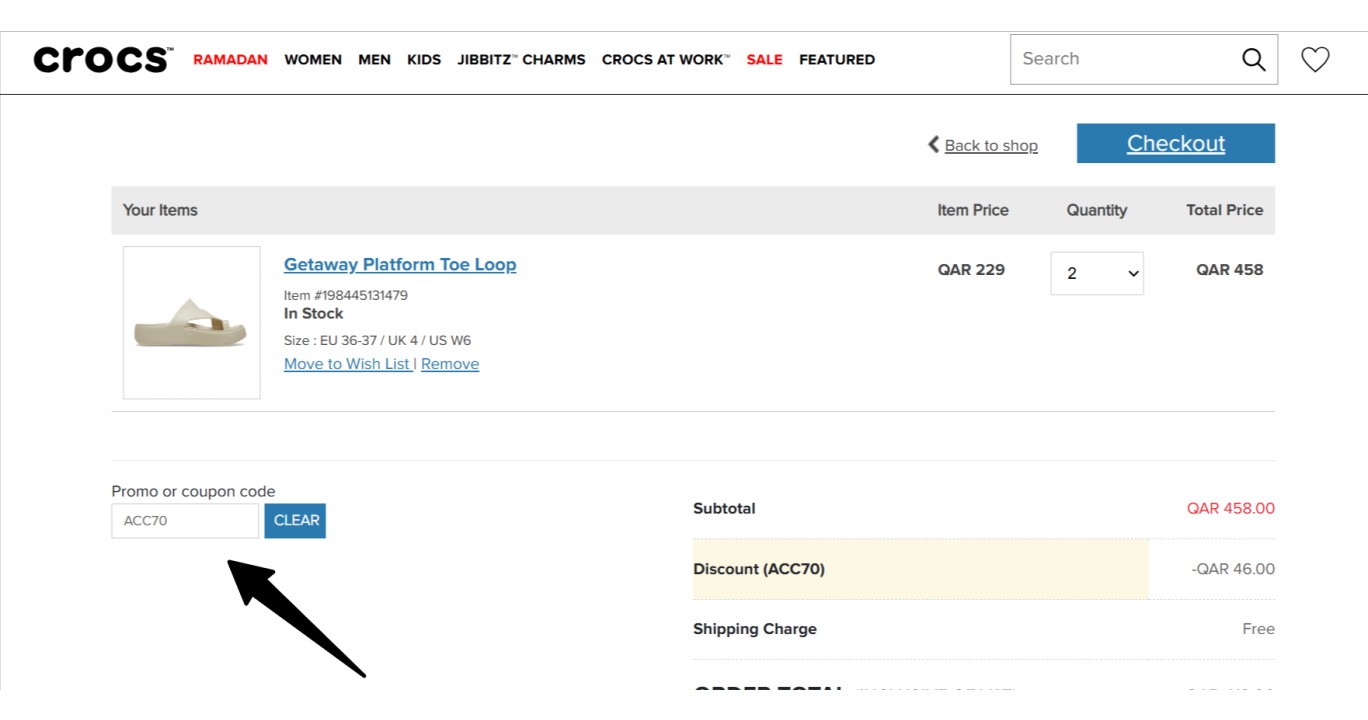Open the Featured menu
Image resolution: width=1368 pixels, height=720 pixels.
(837, 59)
